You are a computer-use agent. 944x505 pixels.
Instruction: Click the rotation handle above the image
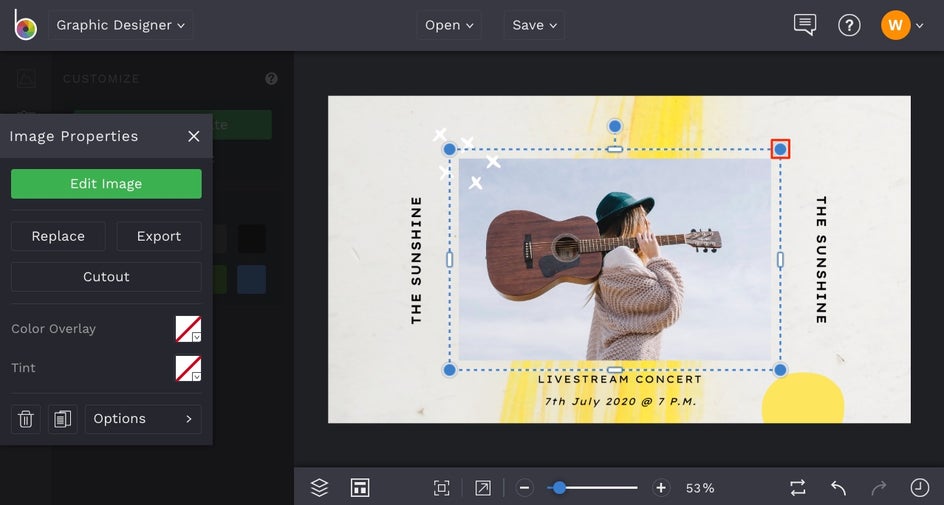615,126
